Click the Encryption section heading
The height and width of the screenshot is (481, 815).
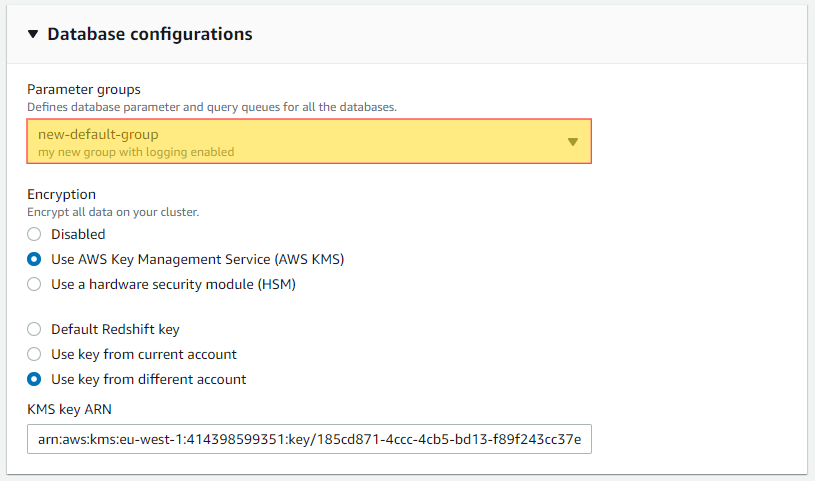pyautogui.click(x=61, y=194)
